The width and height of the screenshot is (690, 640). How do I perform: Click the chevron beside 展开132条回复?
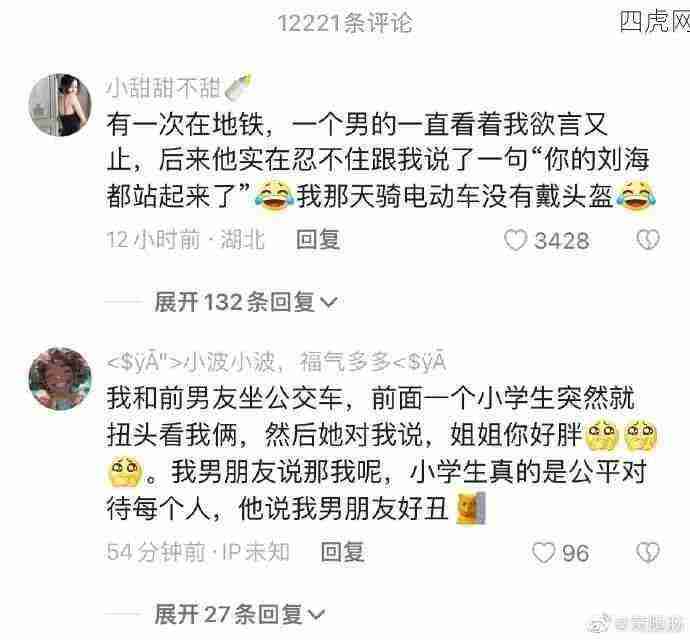(328, 303)
